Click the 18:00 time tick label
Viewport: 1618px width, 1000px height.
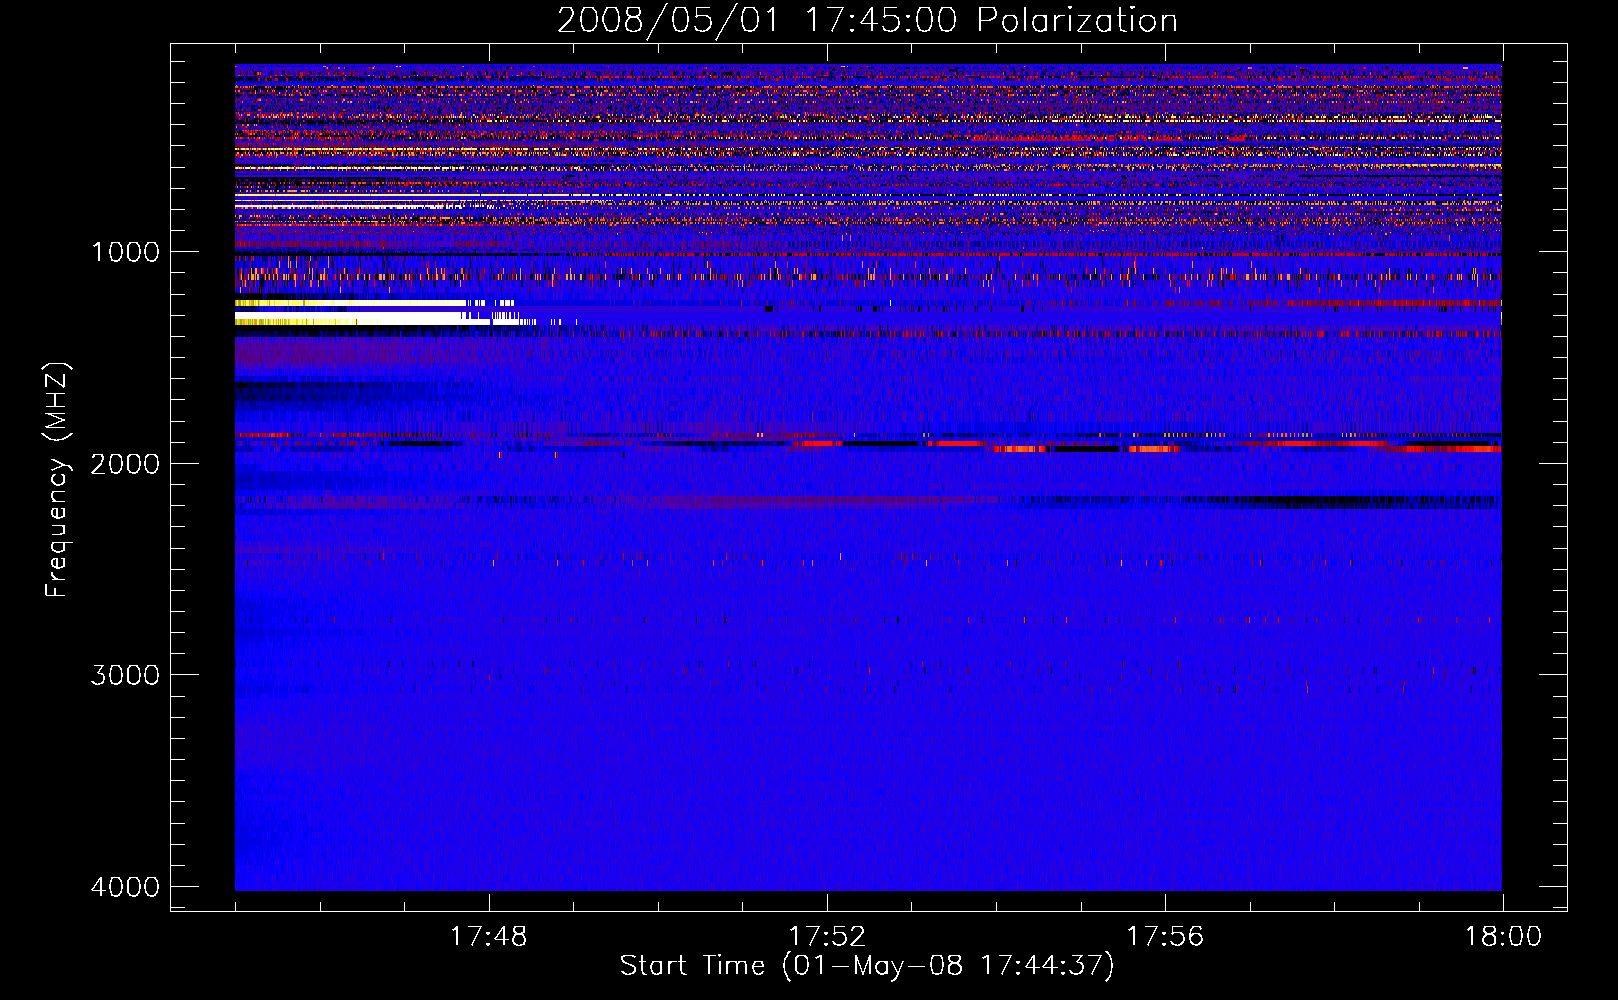[1503, 937]
